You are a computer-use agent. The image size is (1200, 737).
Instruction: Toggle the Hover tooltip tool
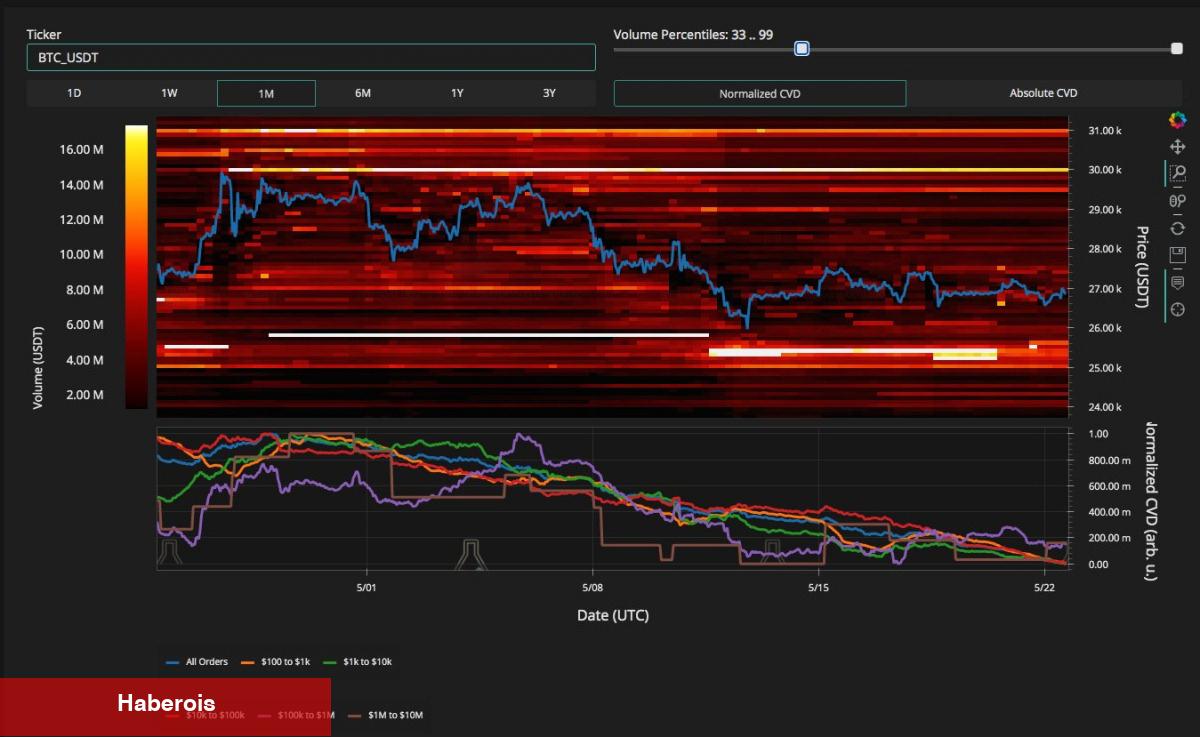pyautogui.click(x=1177, y=282)
